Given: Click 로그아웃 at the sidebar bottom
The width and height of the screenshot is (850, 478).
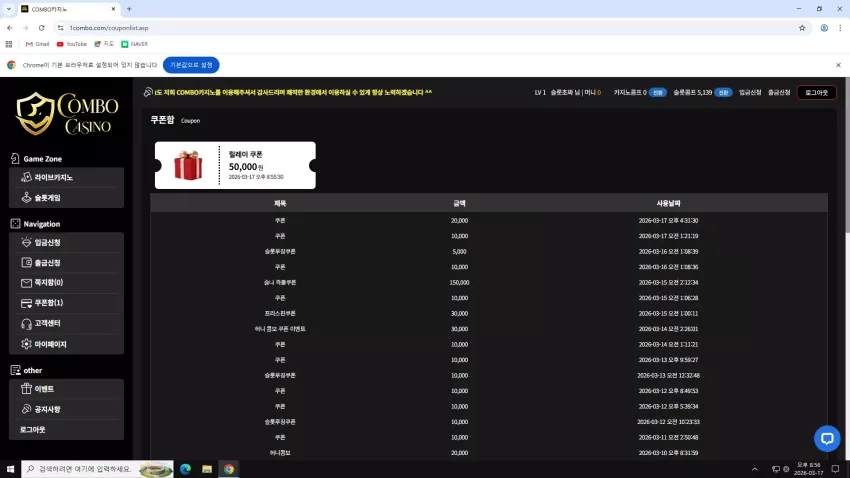Looking at the screenshot, I should click(x=33, y=430).
